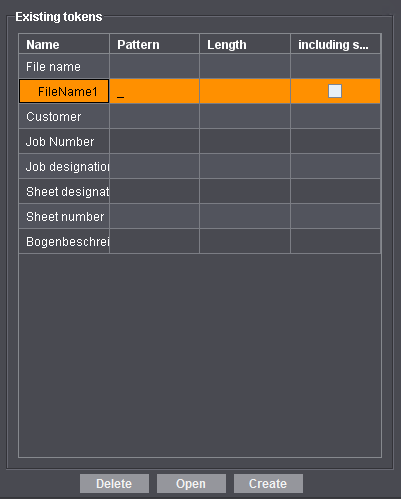Click the Length cell of the FileName1 row

[245, 91]
